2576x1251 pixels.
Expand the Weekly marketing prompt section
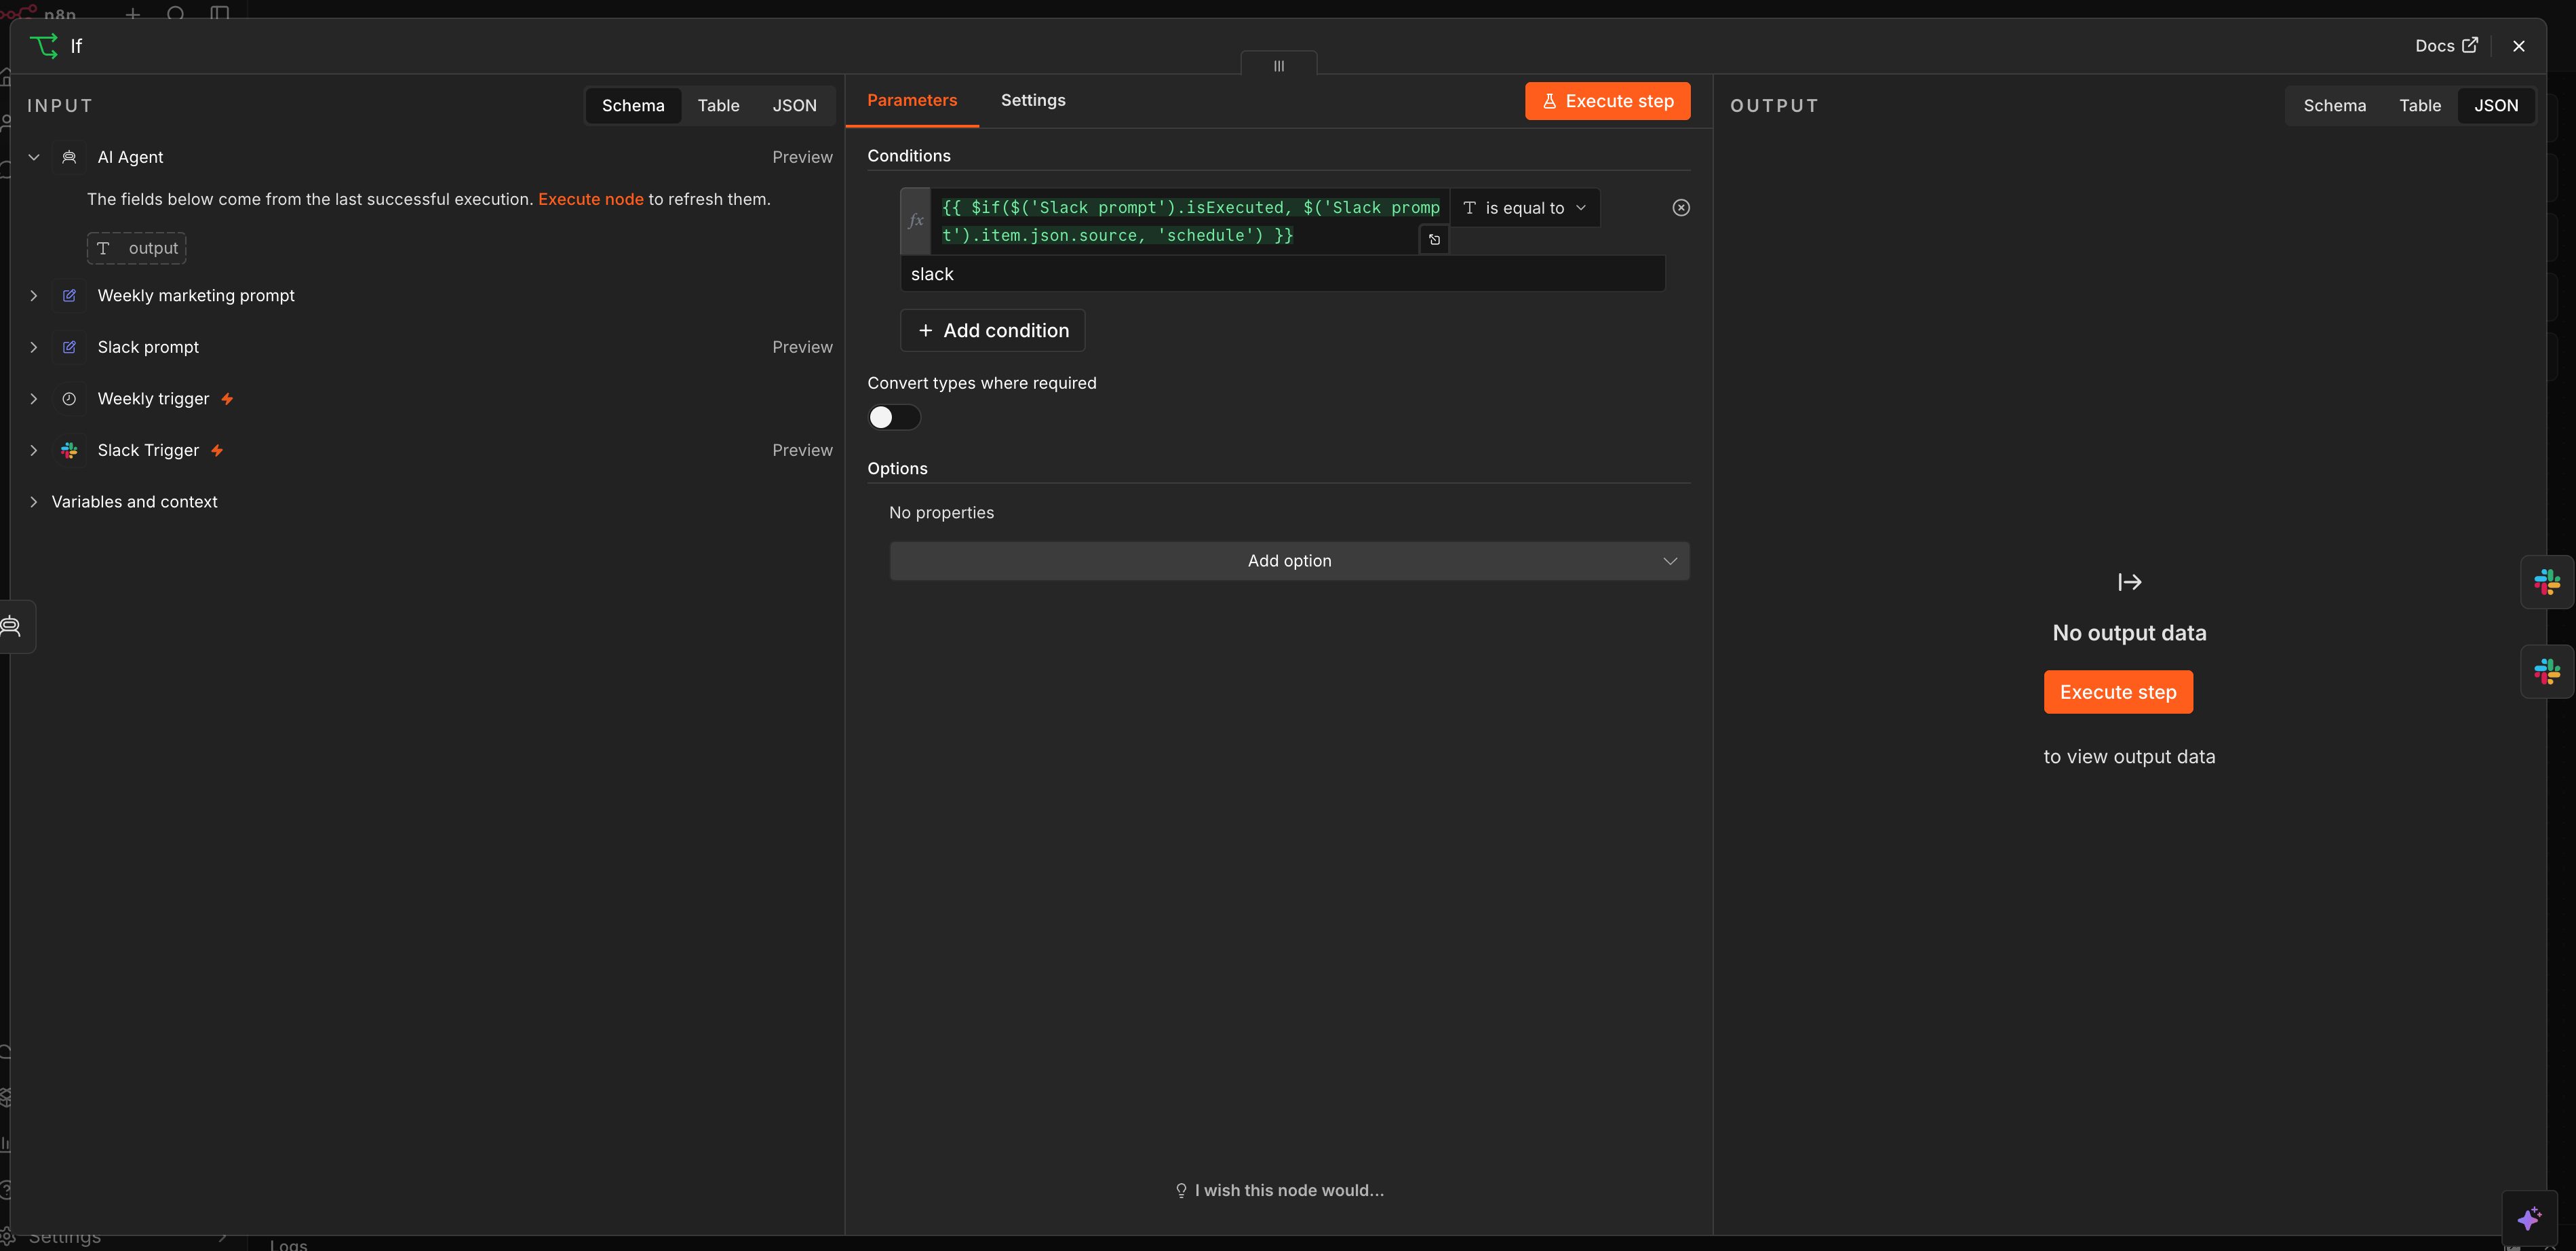coord(34,296)
